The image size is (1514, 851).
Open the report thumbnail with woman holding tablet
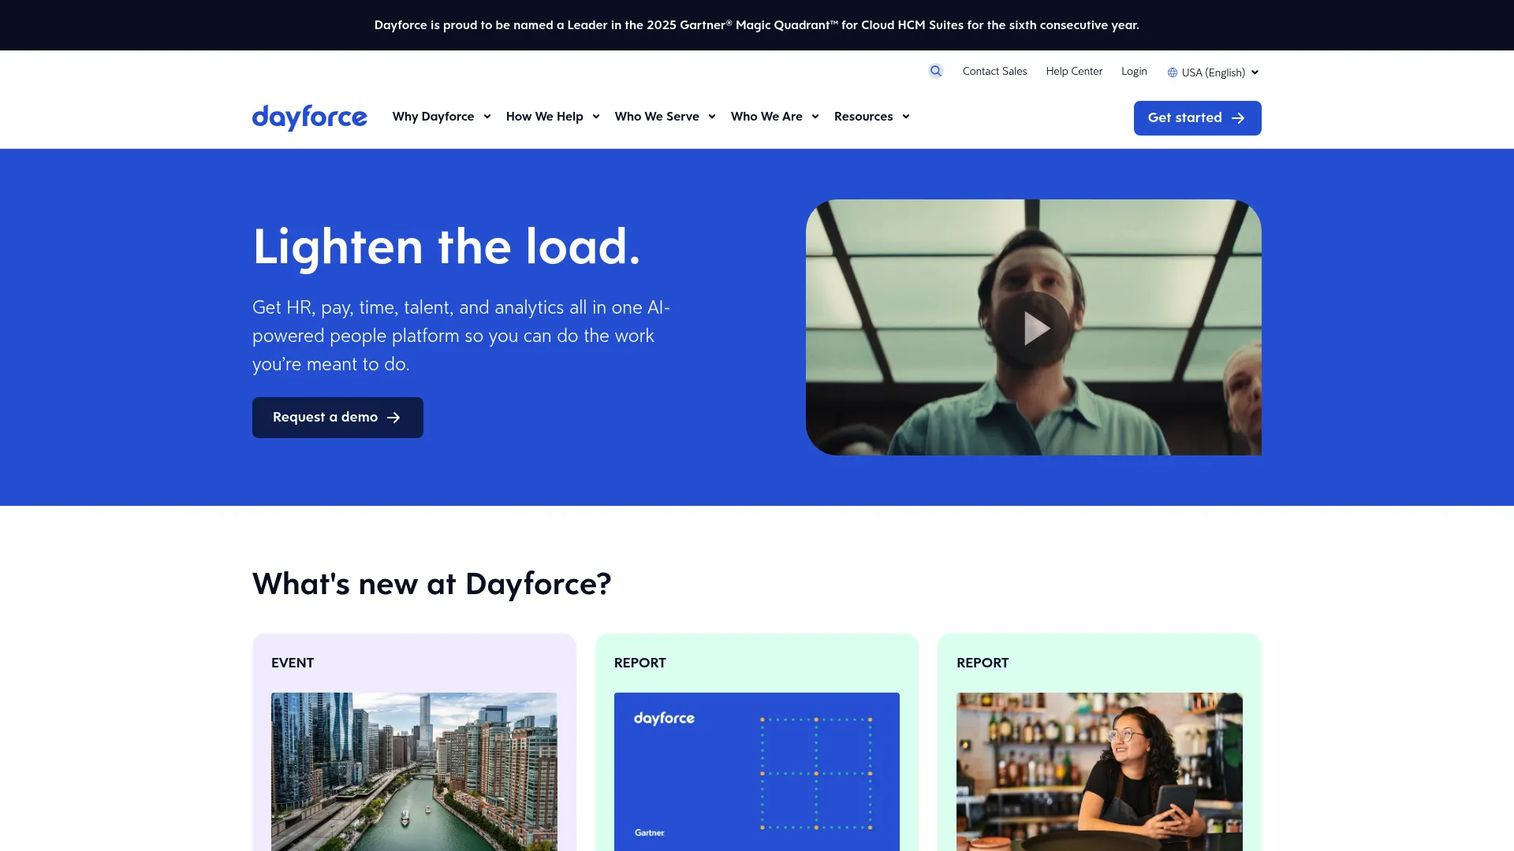point(1099,772)
